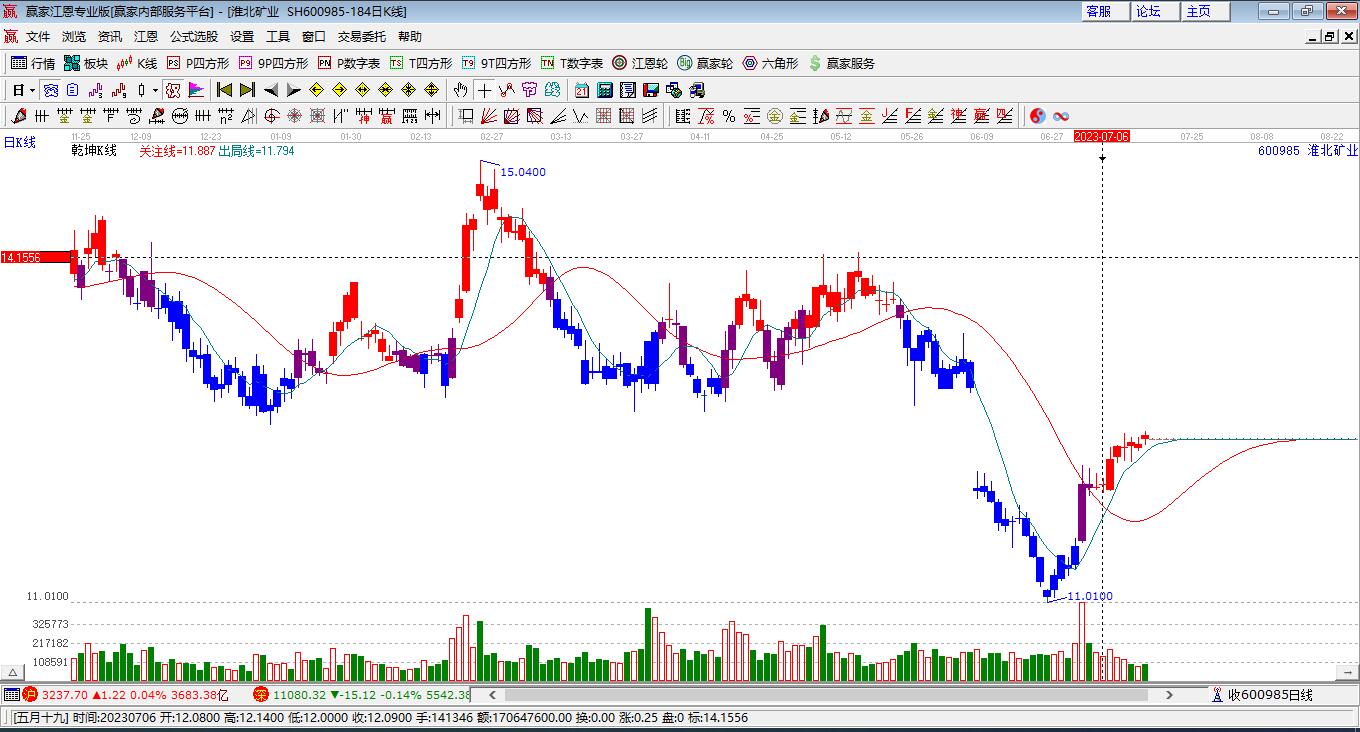Click the 日K线 period label

(x=19, y=142)
